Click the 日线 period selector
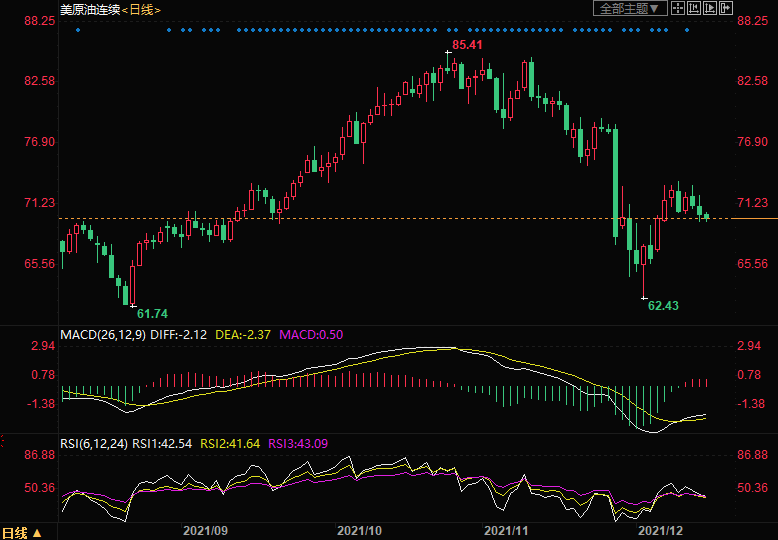 [144, 9]
